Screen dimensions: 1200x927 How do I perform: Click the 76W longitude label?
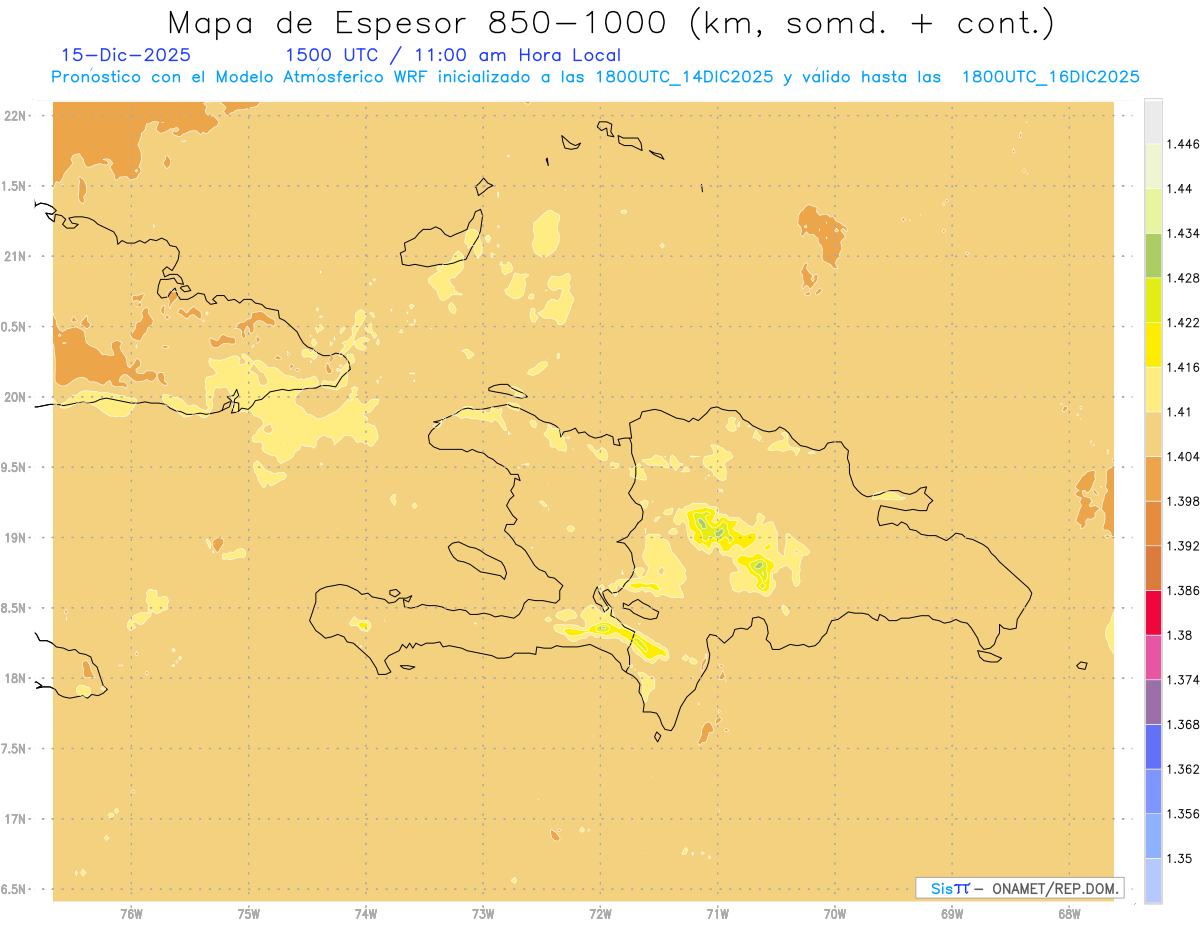pos(131,914)
